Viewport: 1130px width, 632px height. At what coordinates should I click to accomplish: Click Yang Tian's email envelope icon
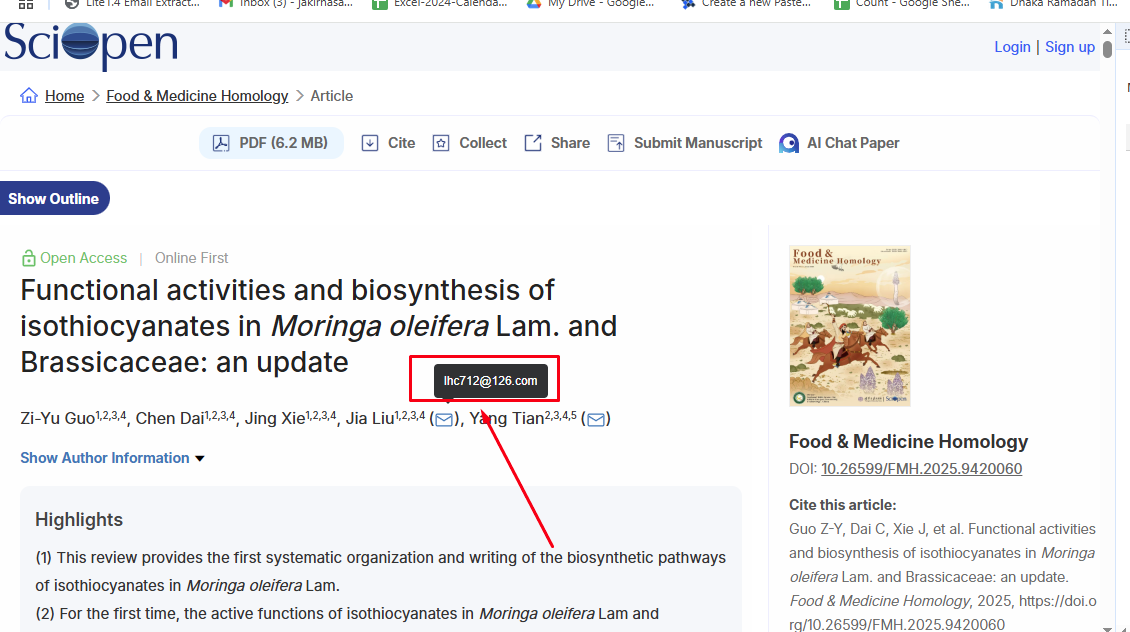(596, 419)
